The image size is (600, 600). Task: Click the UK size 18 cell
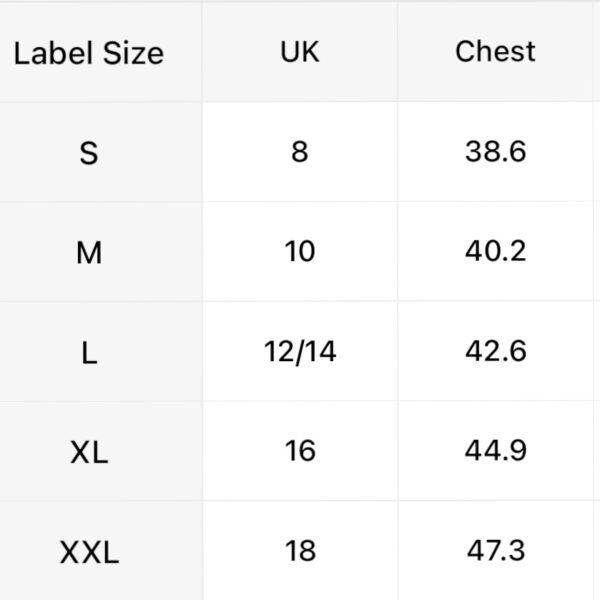300,551
